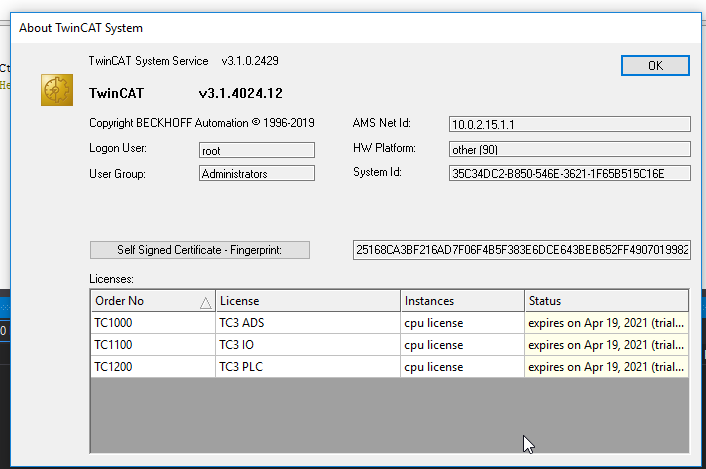Click cpu license in the TC1000 row

[x=462, y=323]
